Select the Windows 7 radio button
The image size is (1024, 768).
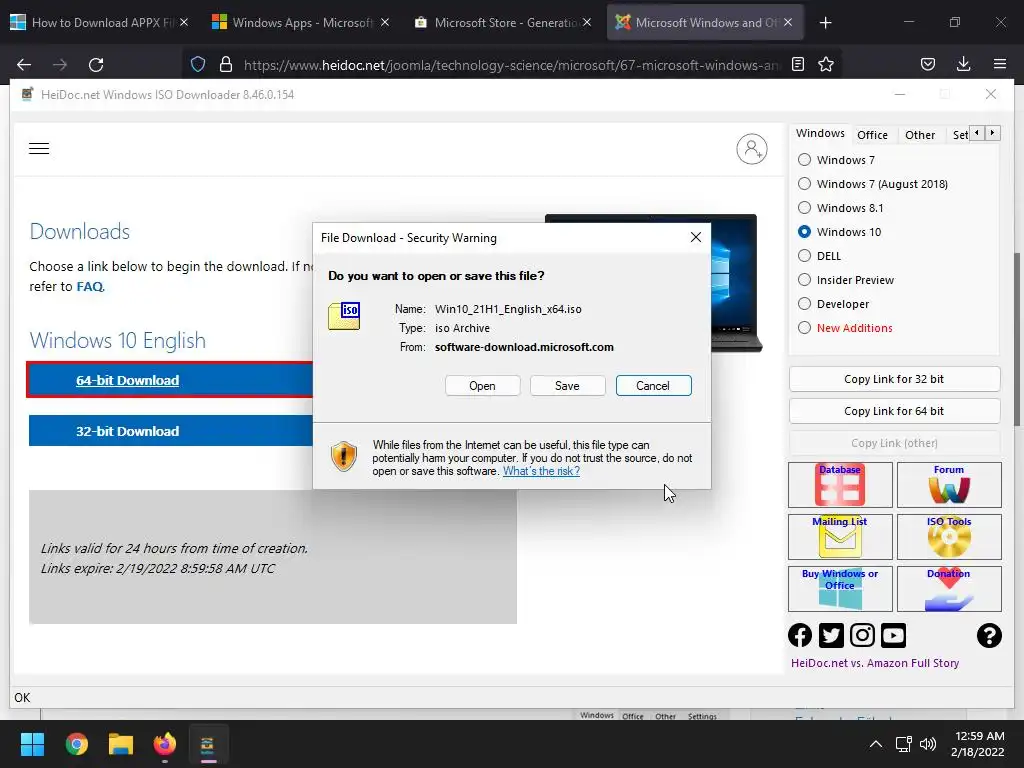pos(805,160)
